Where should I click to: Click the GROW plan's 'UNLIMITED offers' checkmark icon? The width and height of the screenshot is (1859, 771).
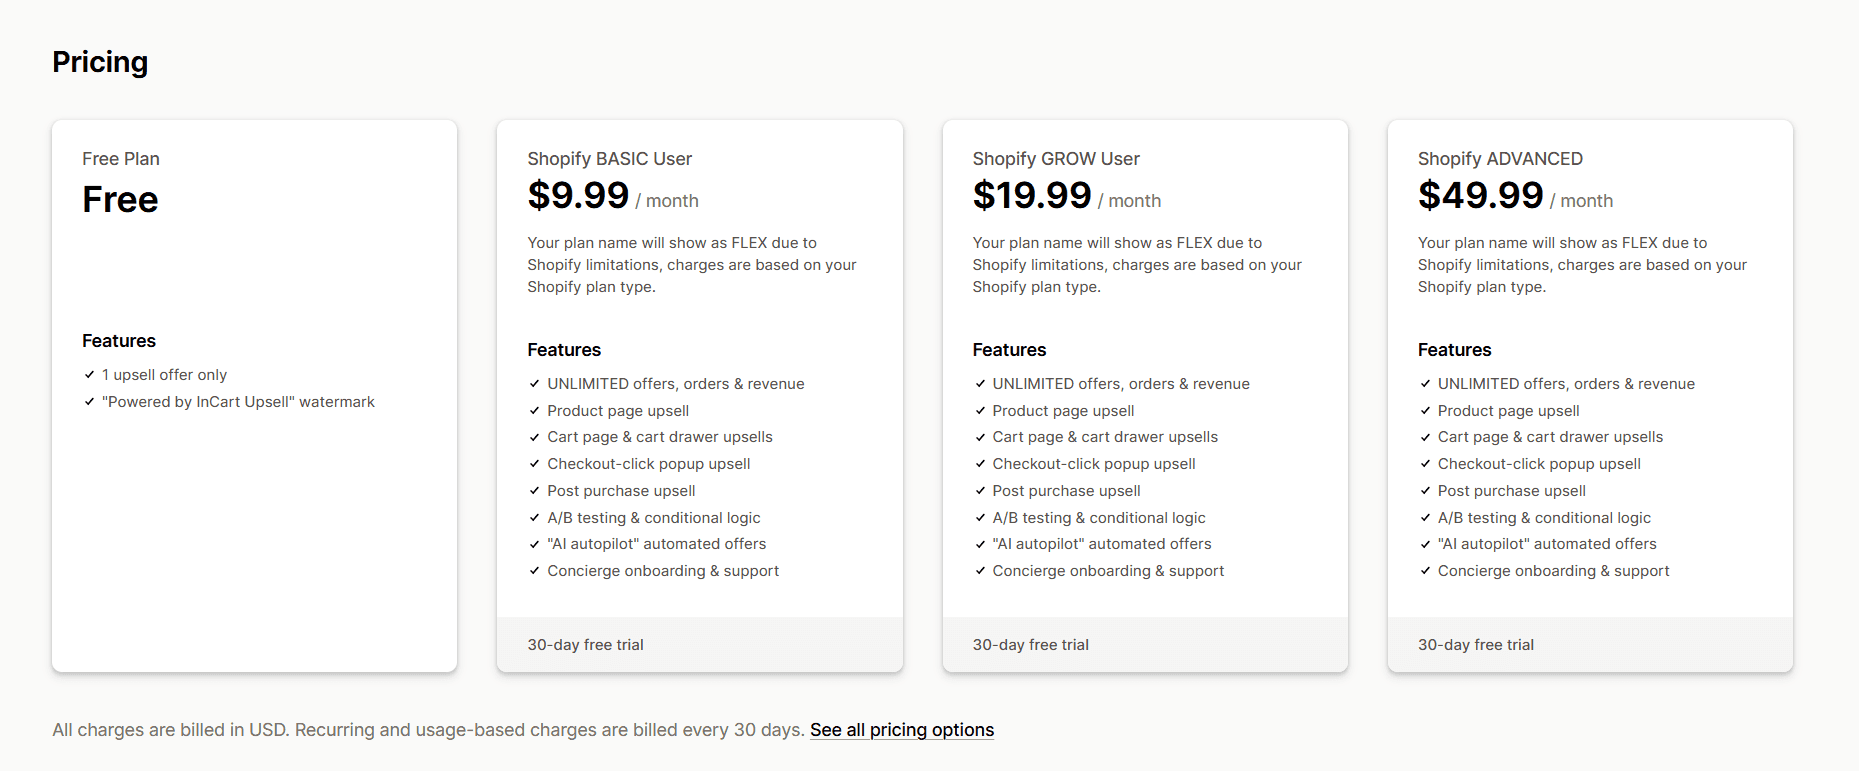(980, 384)
